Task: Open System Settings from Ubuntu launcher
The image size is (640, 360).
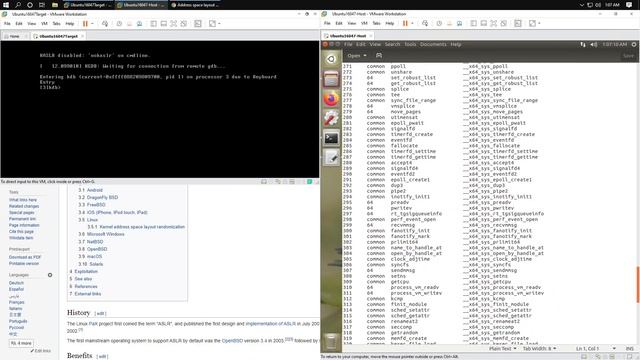Action: pos(331,118)
